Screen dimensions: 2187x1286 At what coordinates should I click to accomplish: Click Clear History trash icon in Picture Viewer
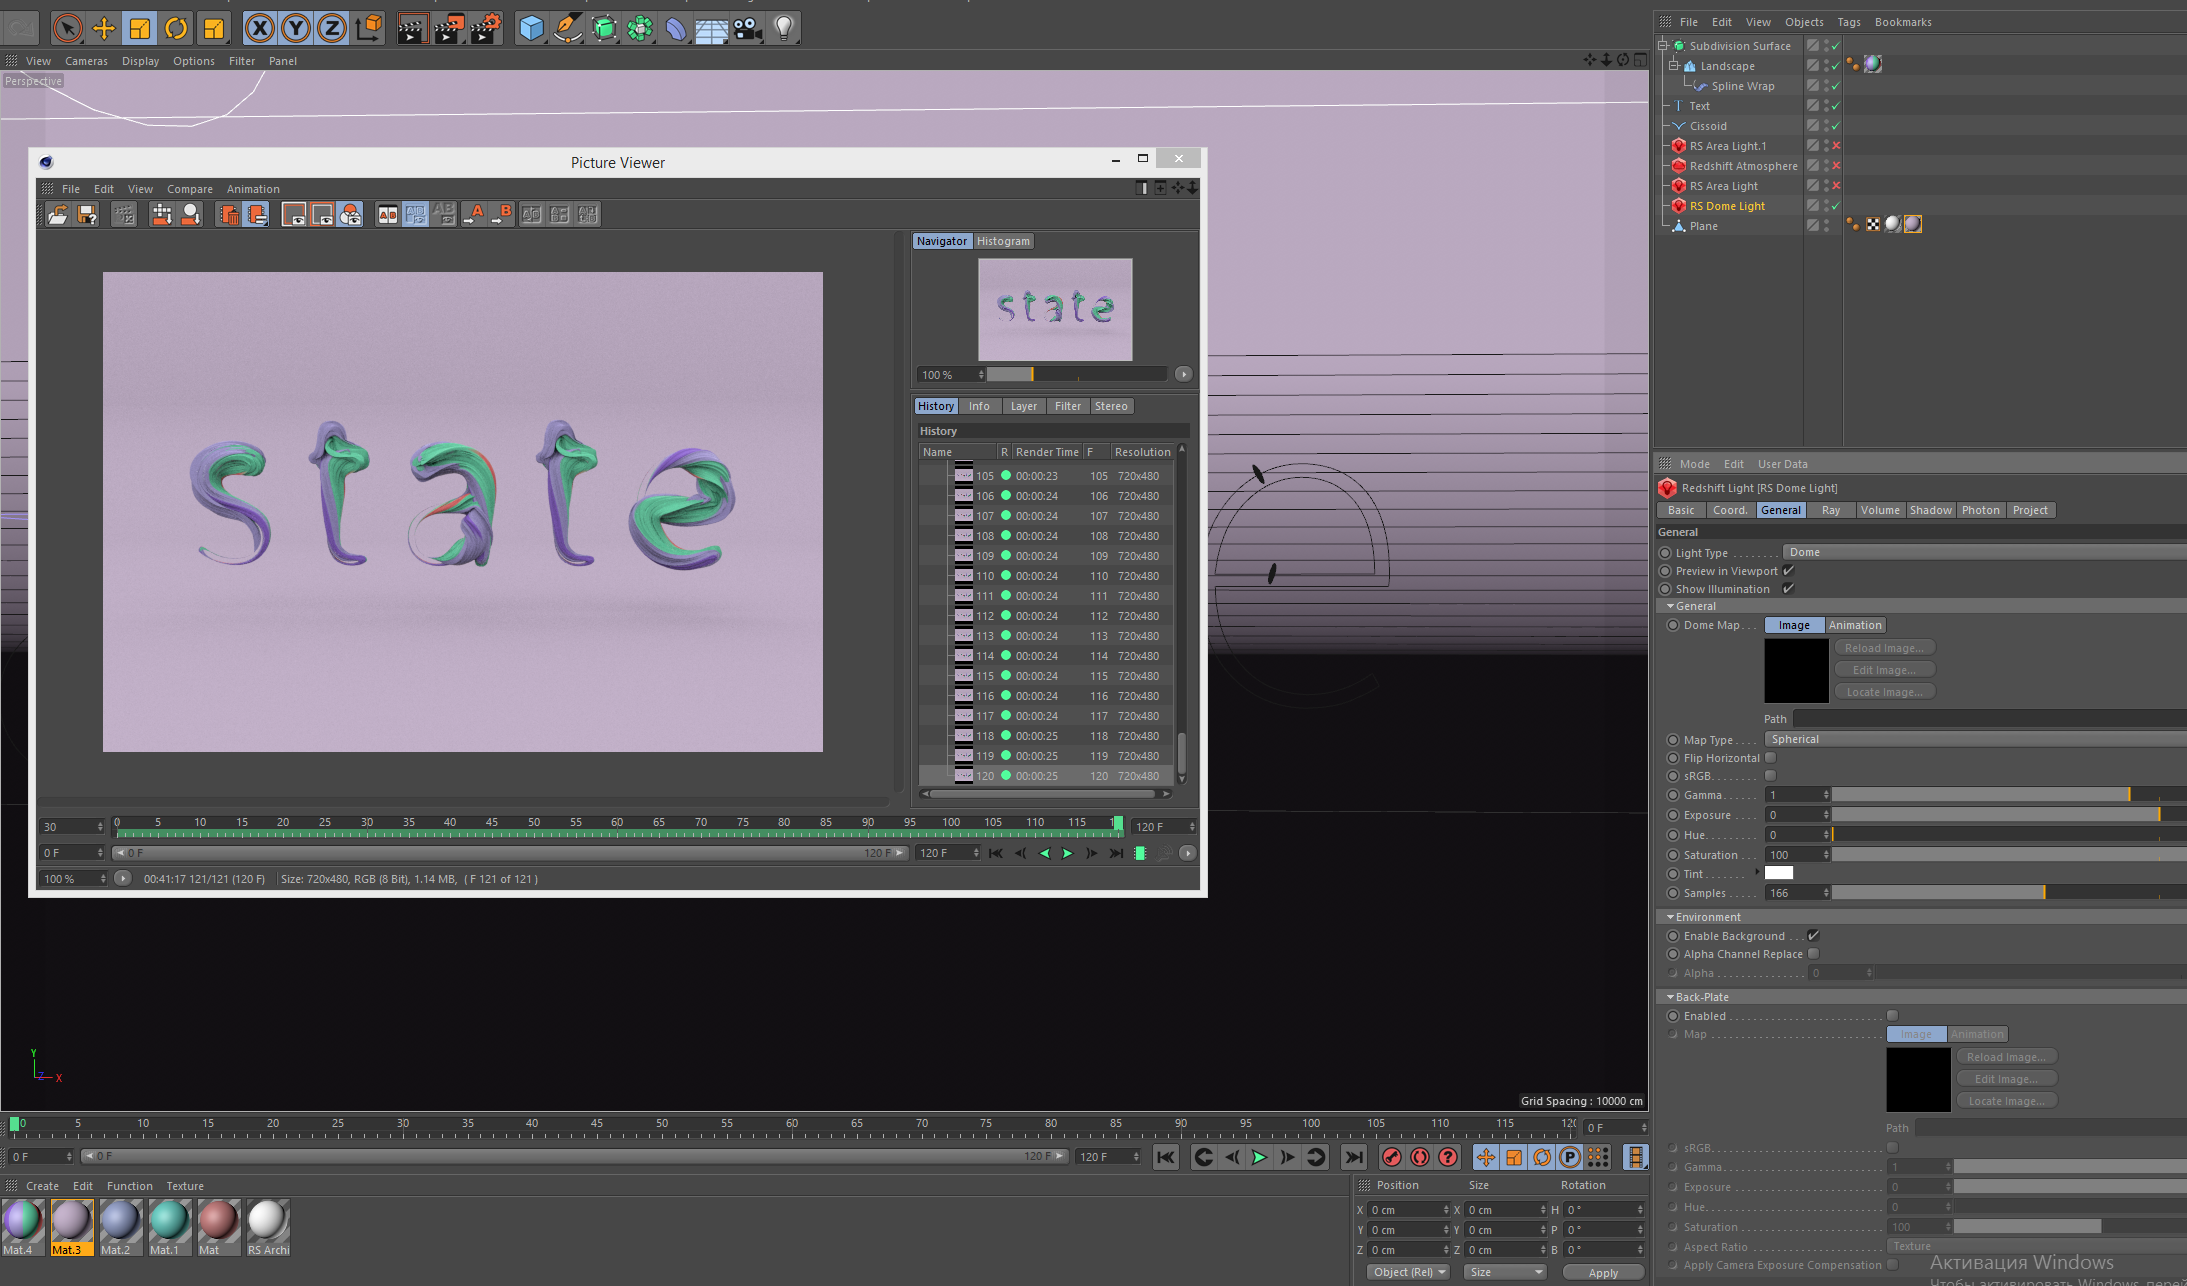click(228, 214)
